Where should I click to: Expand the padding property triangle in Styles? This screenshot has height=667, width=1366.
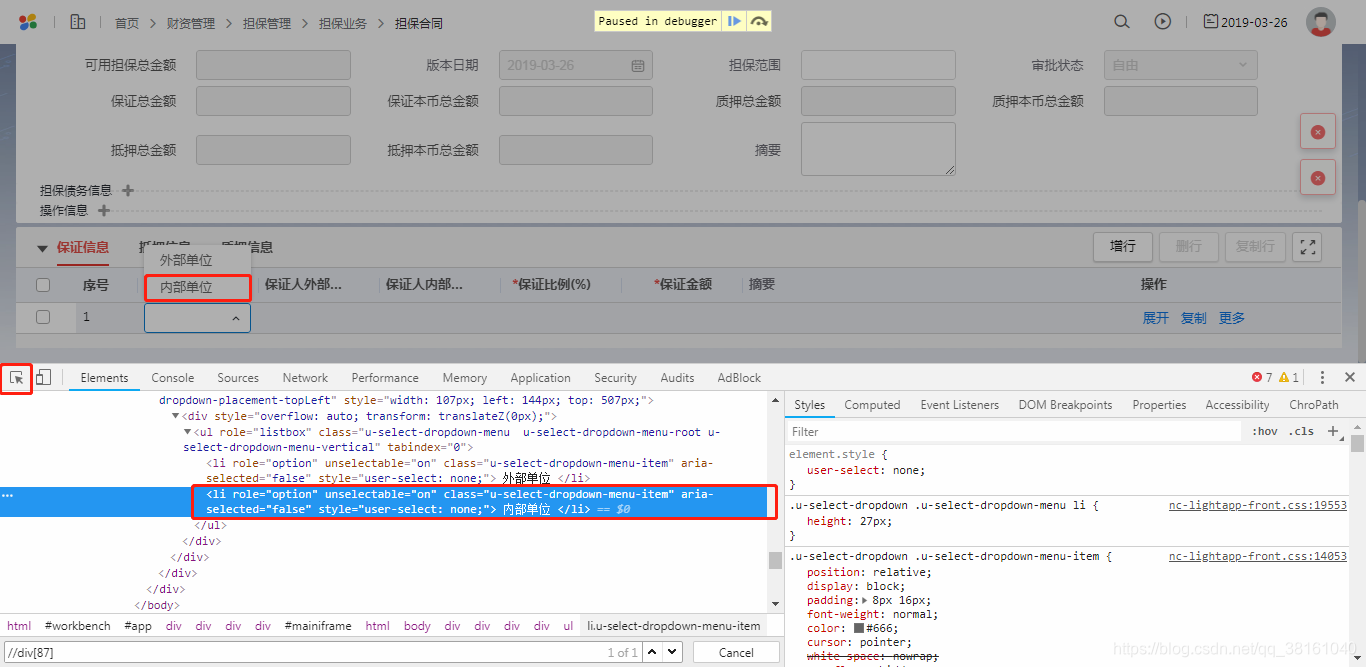(866, 600)
